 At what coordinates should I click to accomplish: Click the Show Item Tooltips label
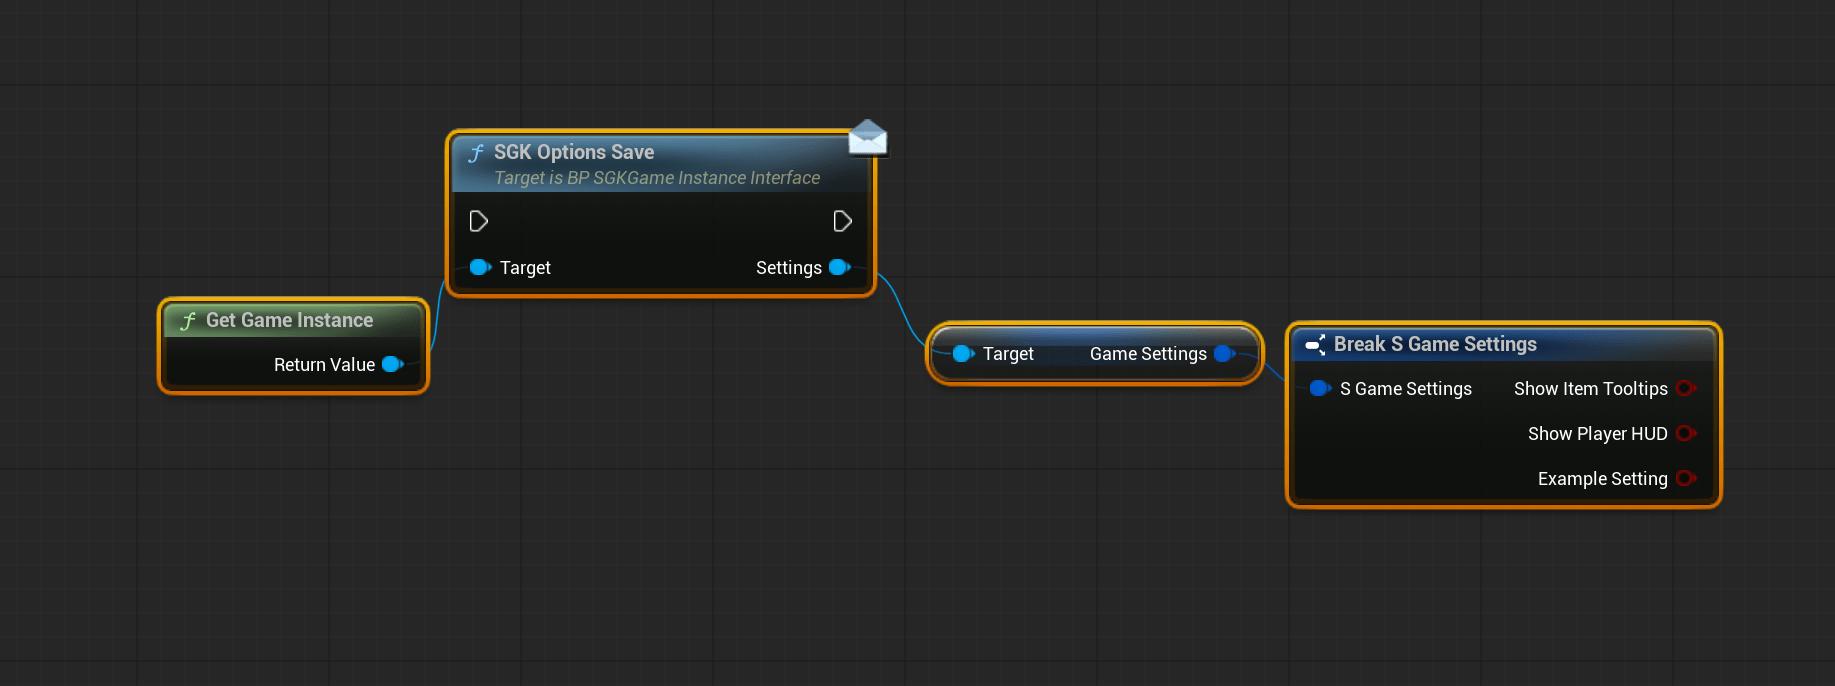1591,389
